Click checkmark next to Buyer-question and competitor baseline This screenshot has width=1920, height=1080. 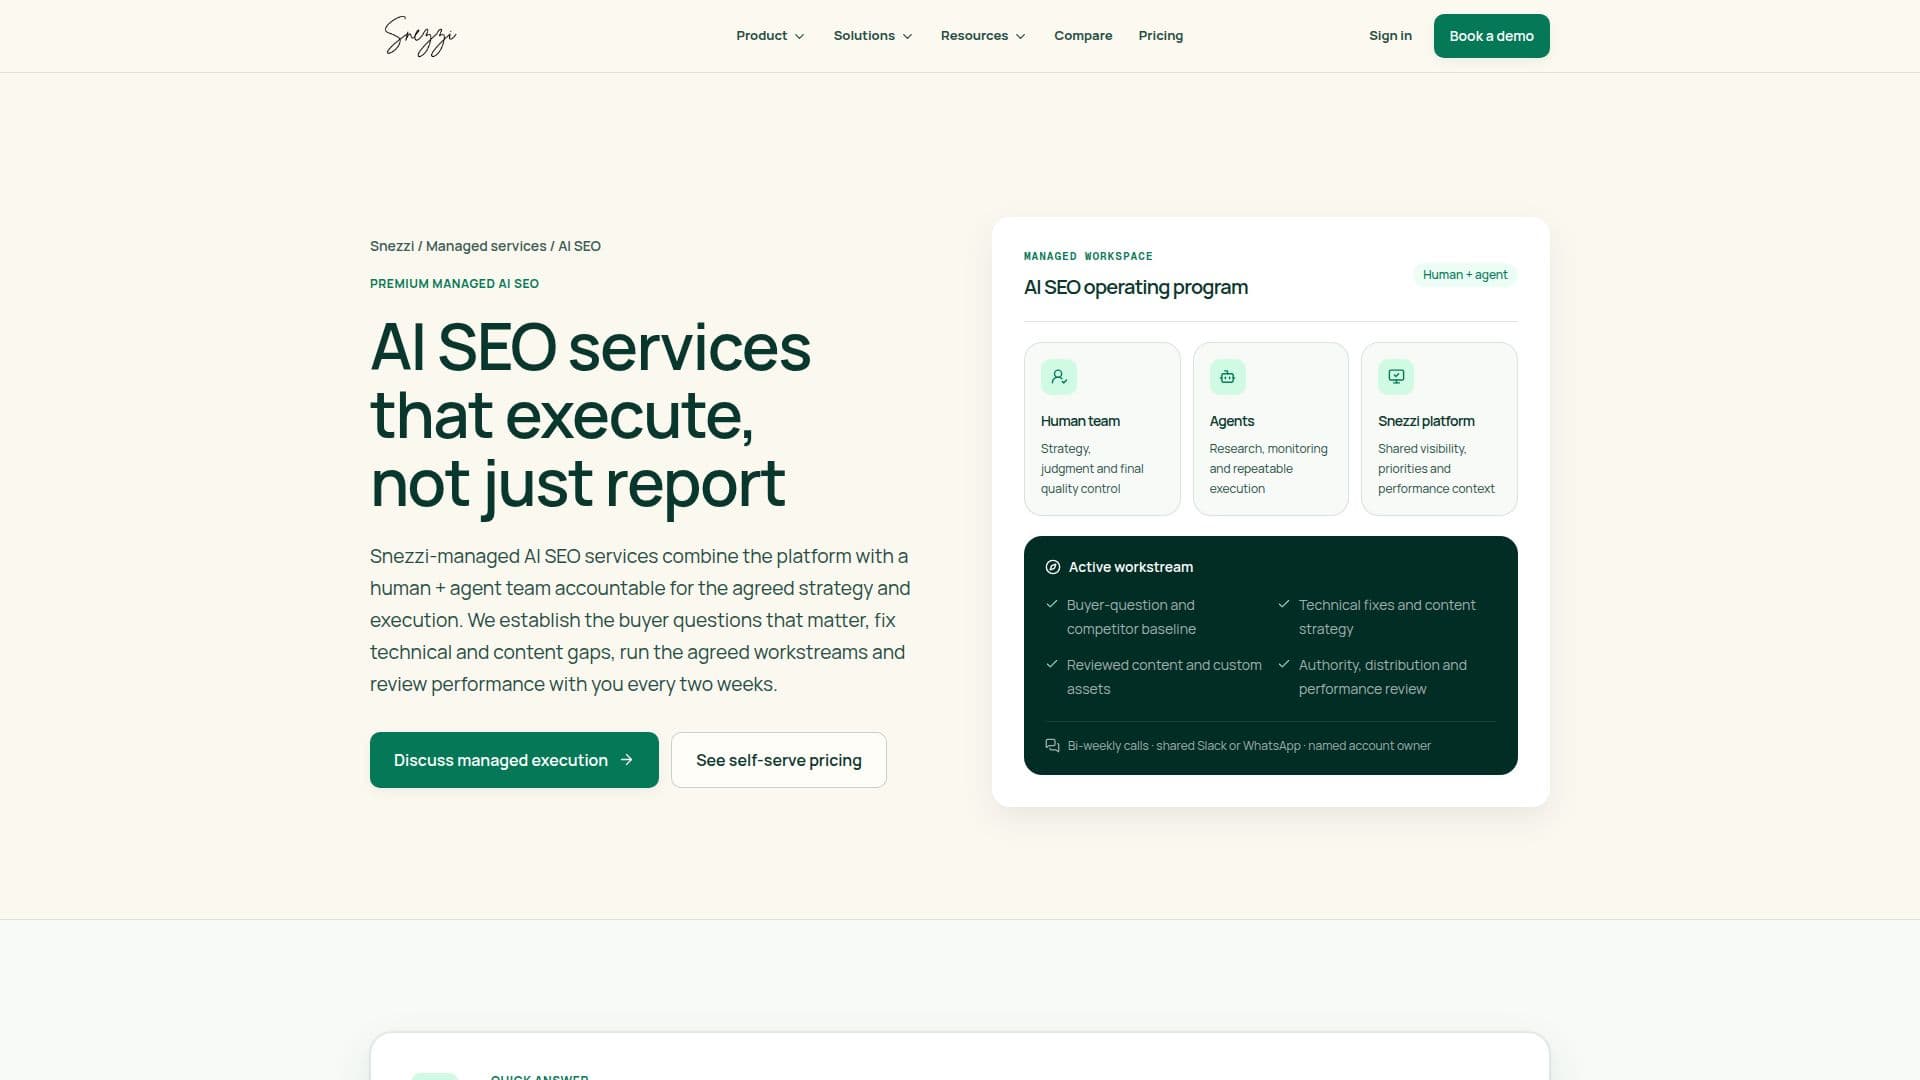pyautogui.click(x=1052, y=604)
